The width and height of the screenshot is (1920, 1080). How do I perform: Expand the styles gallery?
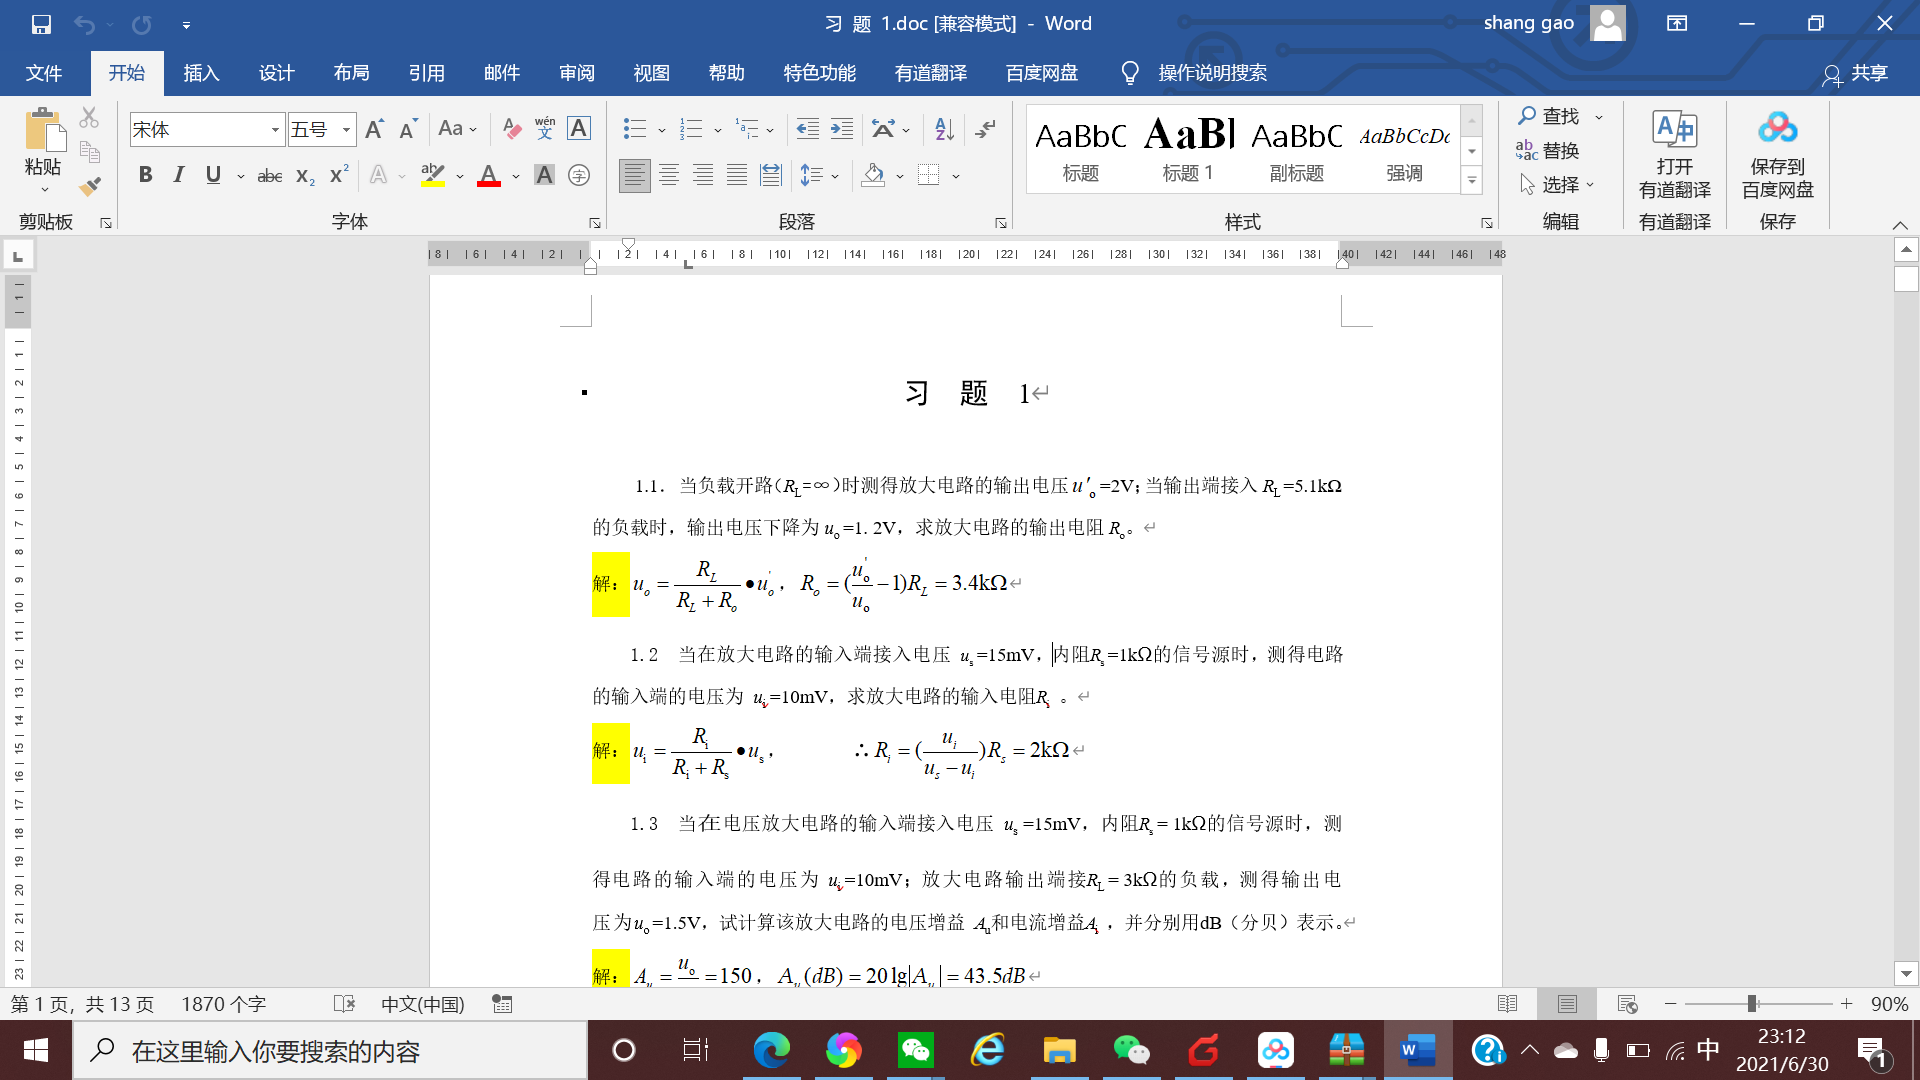coord(1471,182)
